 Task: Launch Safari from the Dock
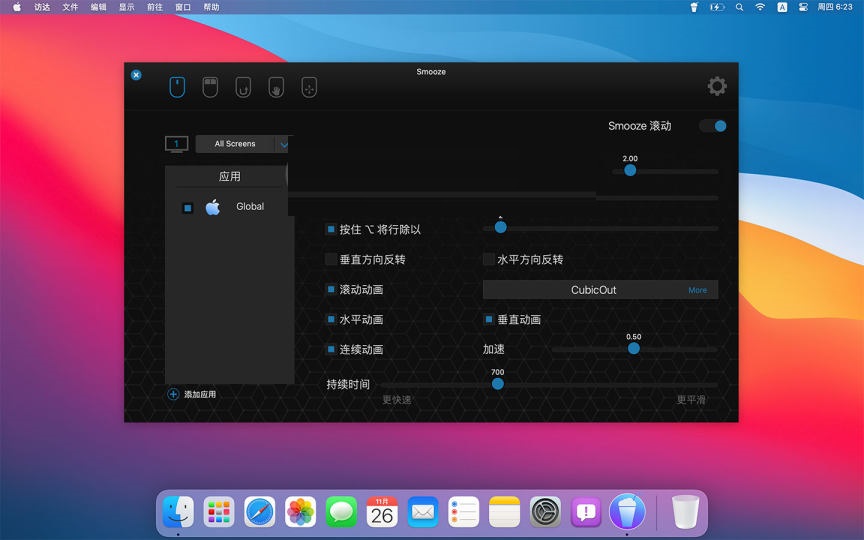260,512
